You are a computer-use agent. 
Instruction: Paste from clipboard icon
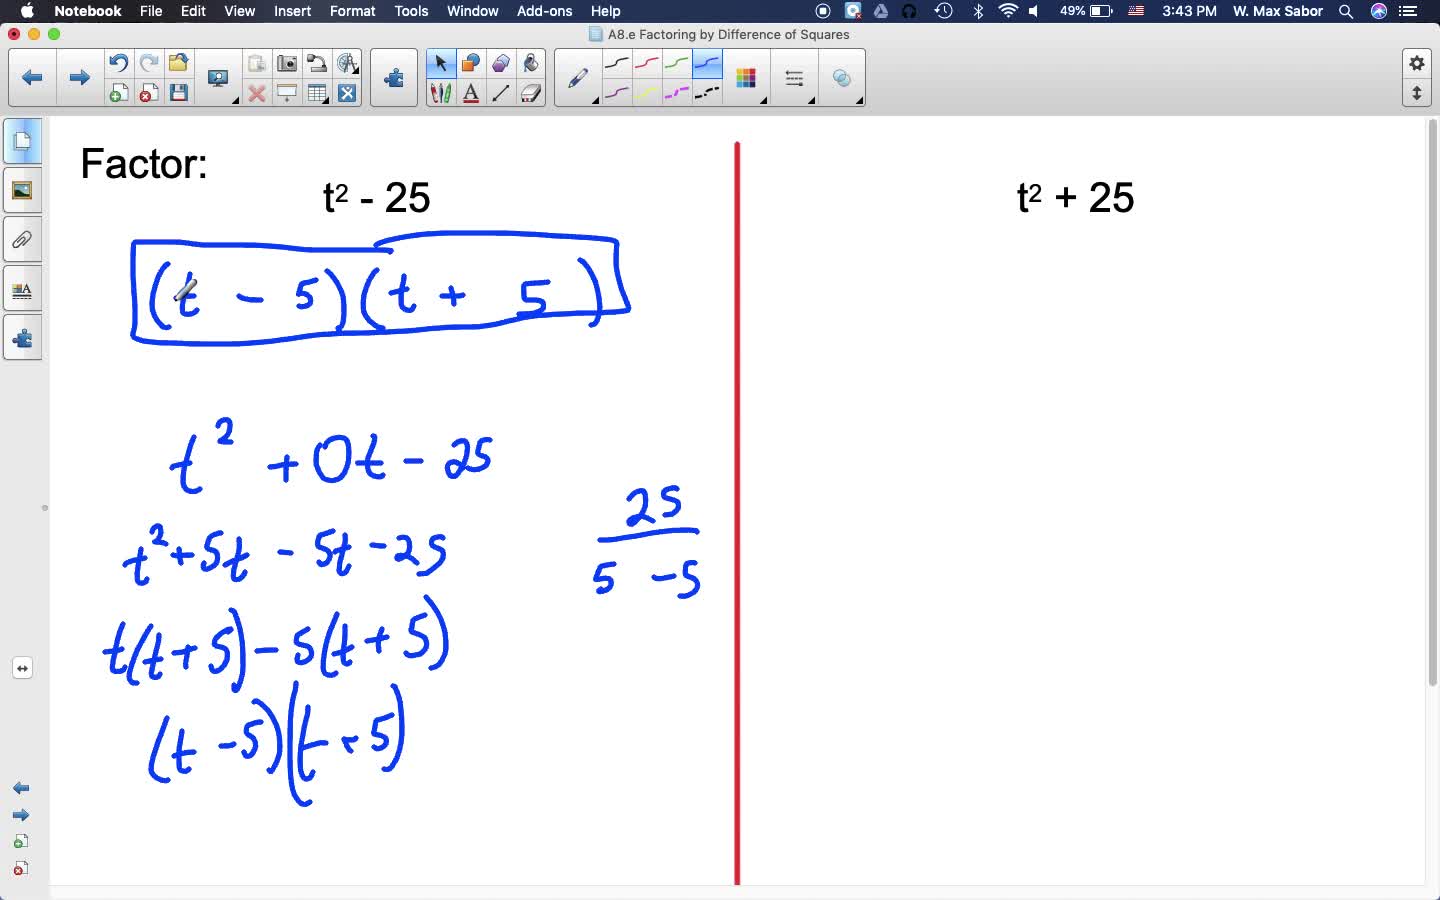pos(257,63)
